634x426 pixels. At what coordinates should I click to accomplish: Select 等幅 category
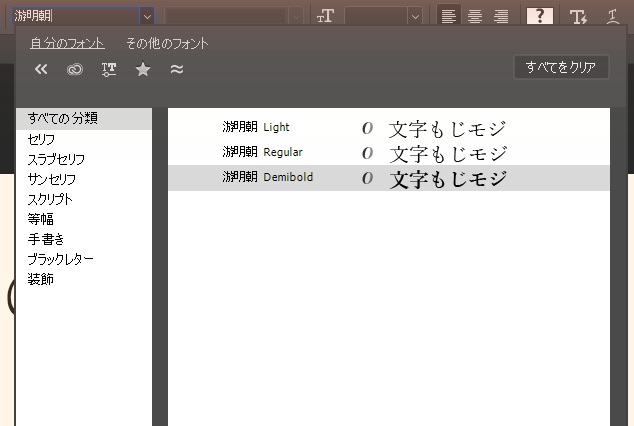point(84,219)
